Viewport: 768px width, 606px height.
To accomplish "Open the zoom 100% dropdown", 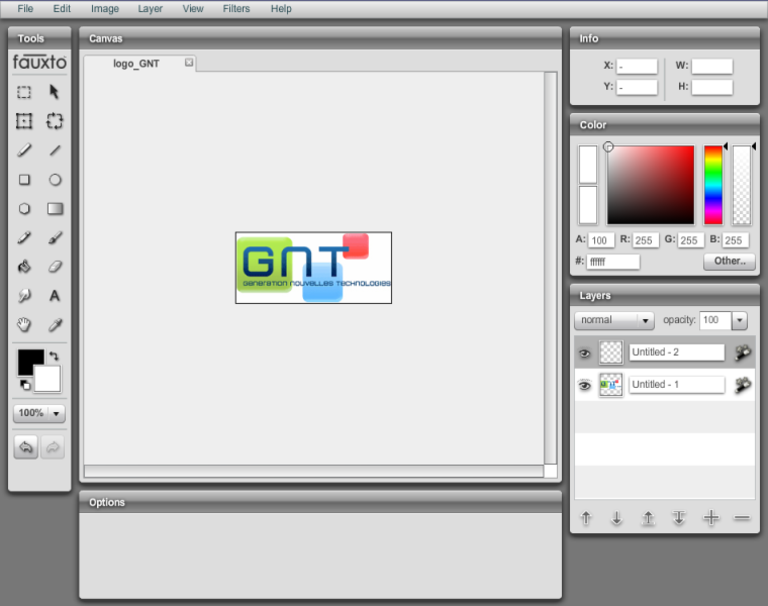I will pos(39,413).
